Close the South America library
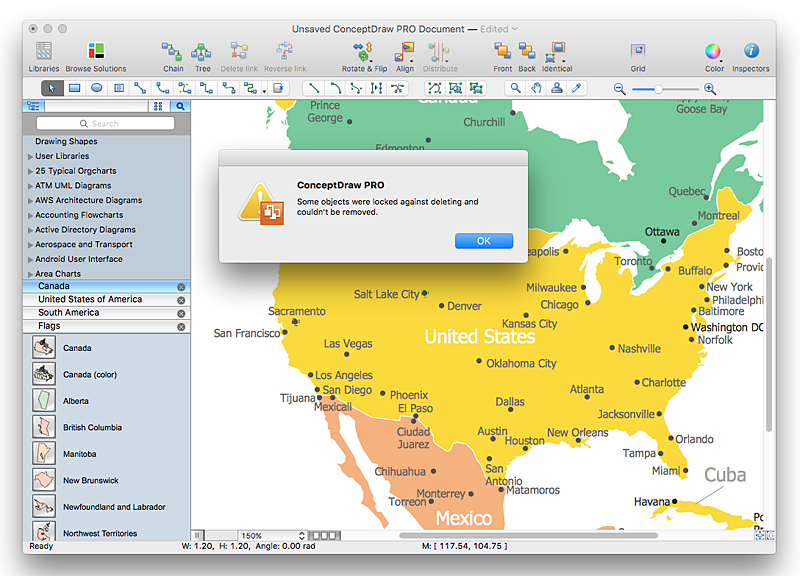800x576 pixels. pos(181,313)
